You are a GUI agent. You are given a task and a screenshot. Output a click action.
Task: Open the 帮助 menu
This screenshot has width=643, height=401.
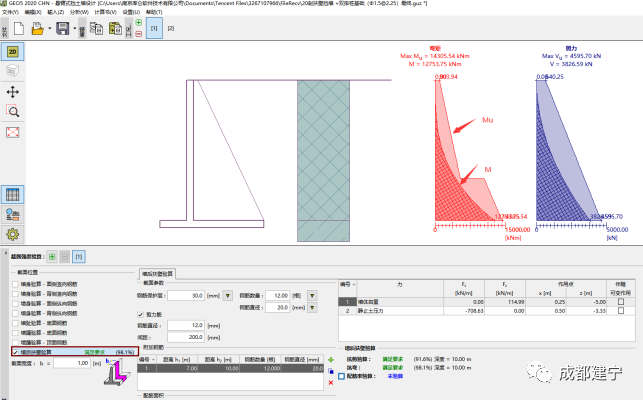tap(154, 12)
